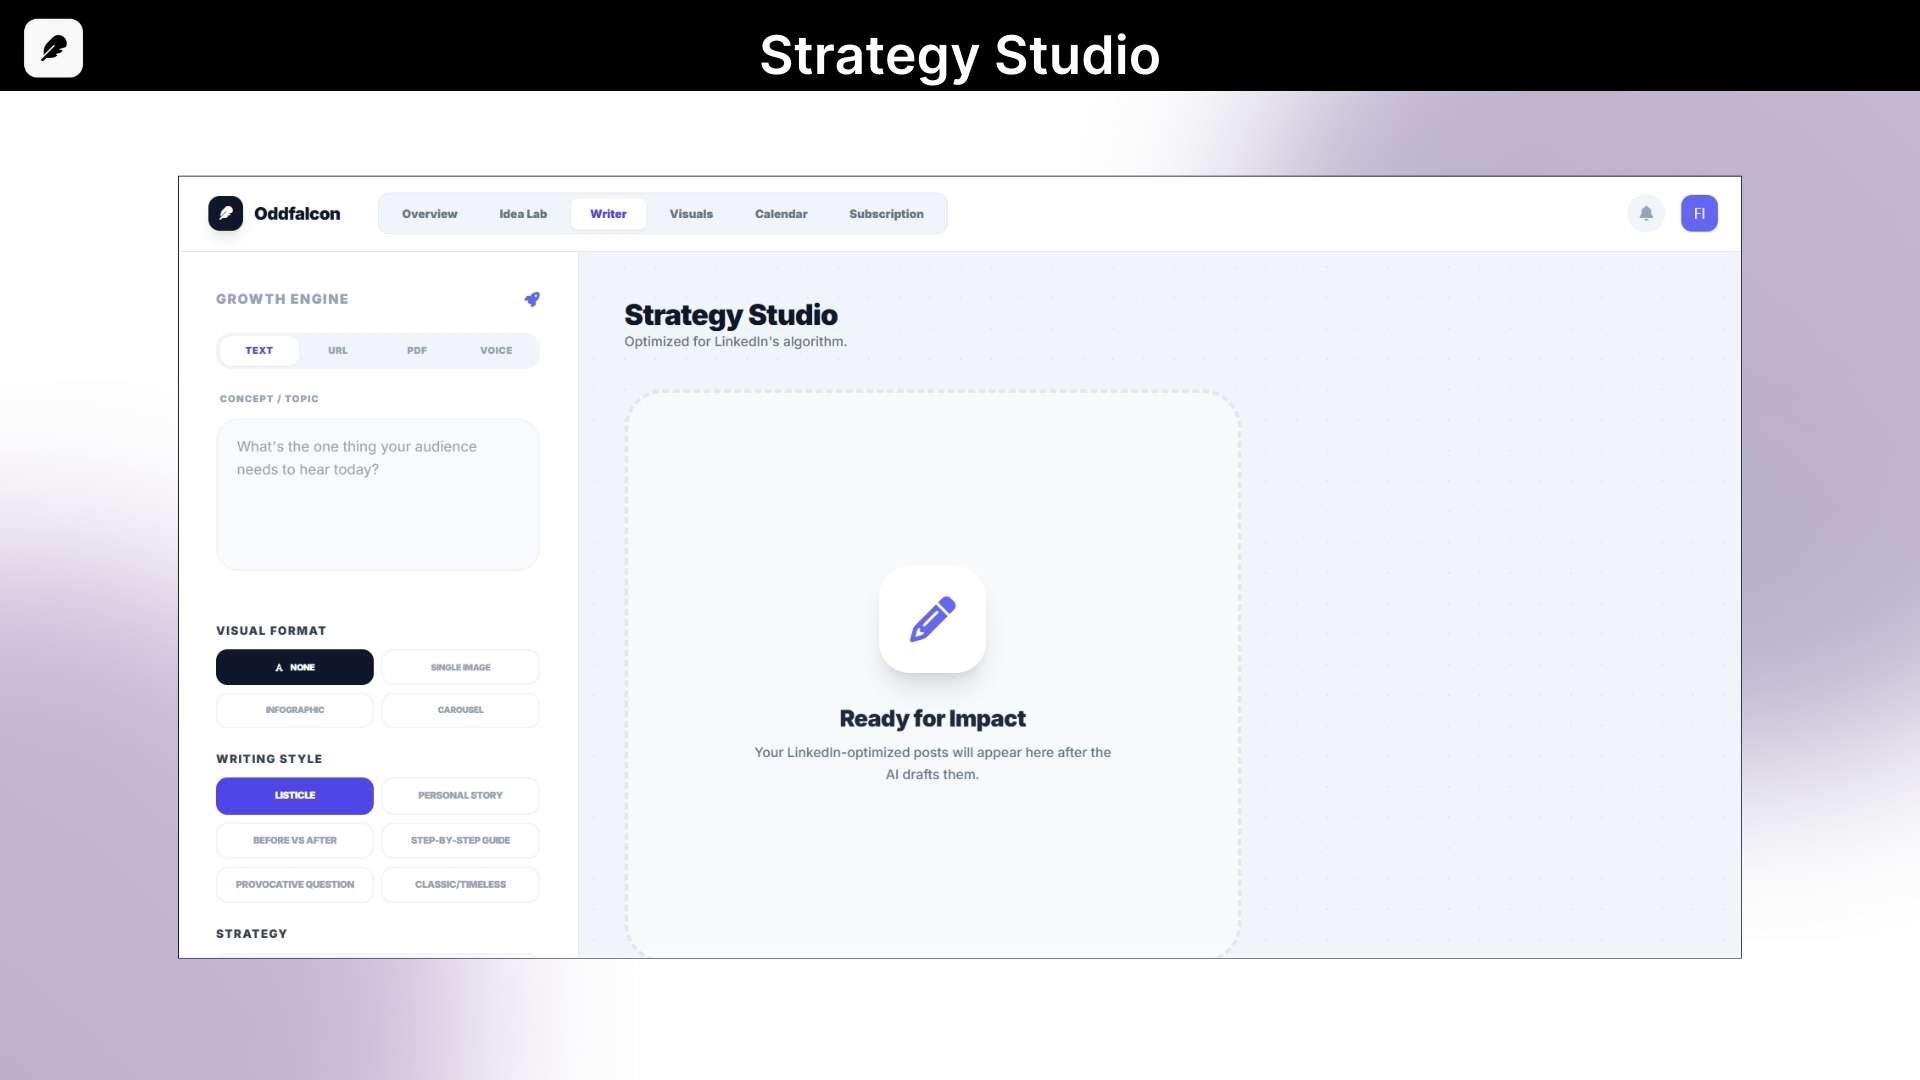The width and height of the screenshot is (1920, 1080).
Task: Click the Concept/Topic text input field
Action: [377, 495]
